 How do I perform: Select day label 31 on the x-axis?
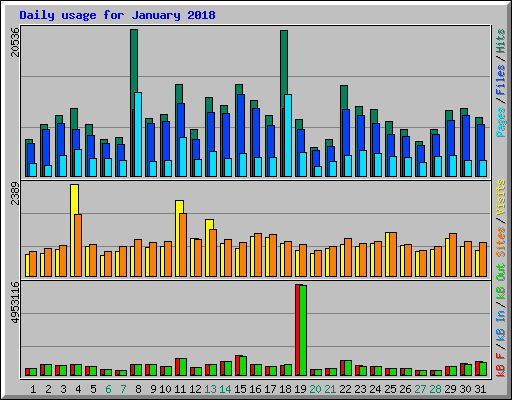(x=480, y=389)
